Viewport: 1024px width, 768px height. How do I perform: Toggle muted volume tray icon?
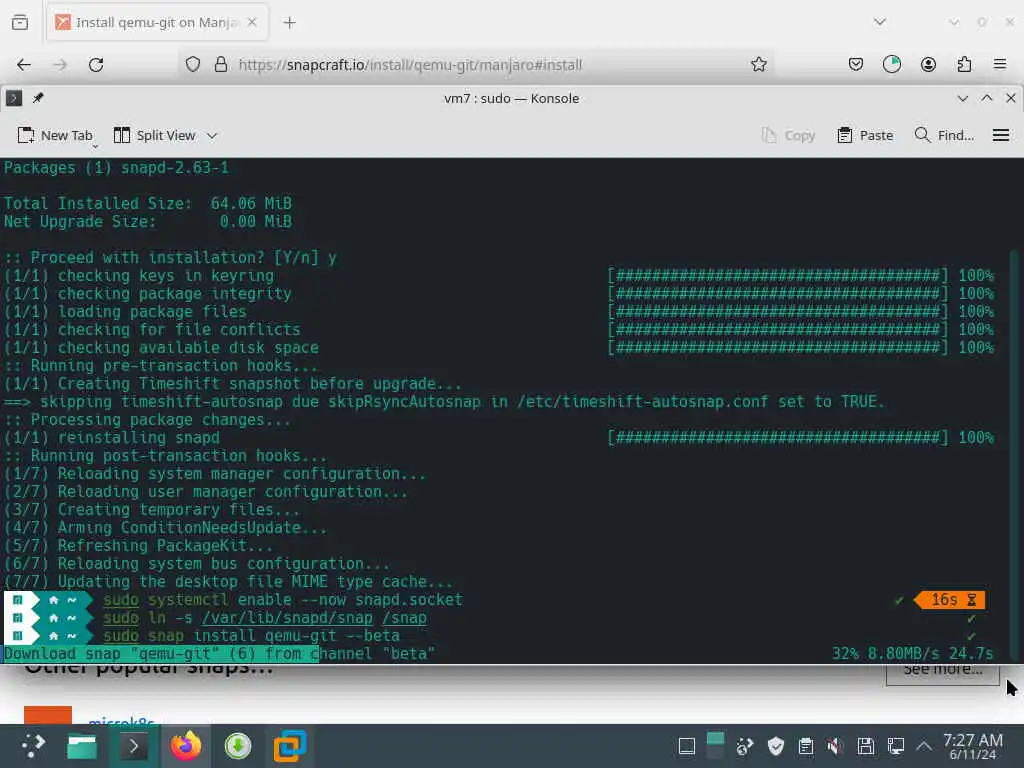pyautogui.click(x=835, y=746)
